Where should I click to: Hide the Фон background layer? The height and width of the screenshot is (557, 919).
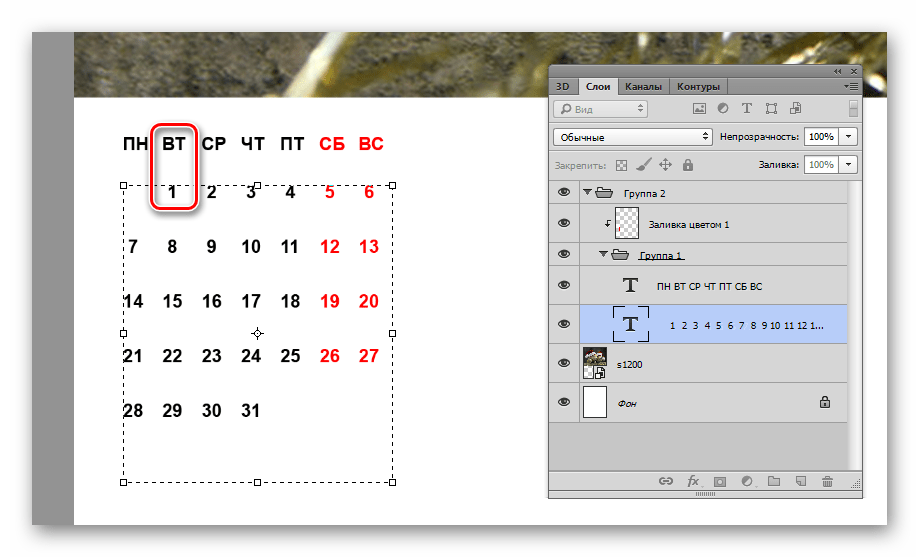click(x=564, y=402)
